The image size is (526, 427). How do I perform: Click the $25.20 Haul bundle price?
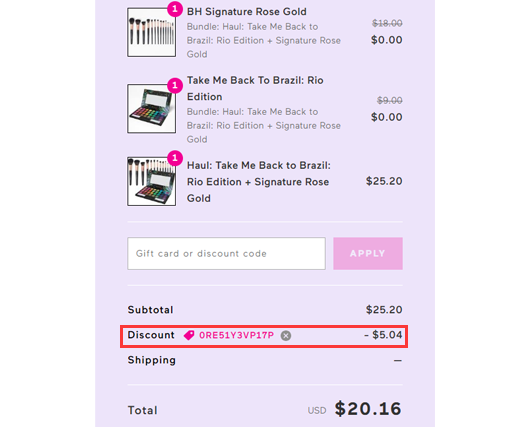(384, 181)
